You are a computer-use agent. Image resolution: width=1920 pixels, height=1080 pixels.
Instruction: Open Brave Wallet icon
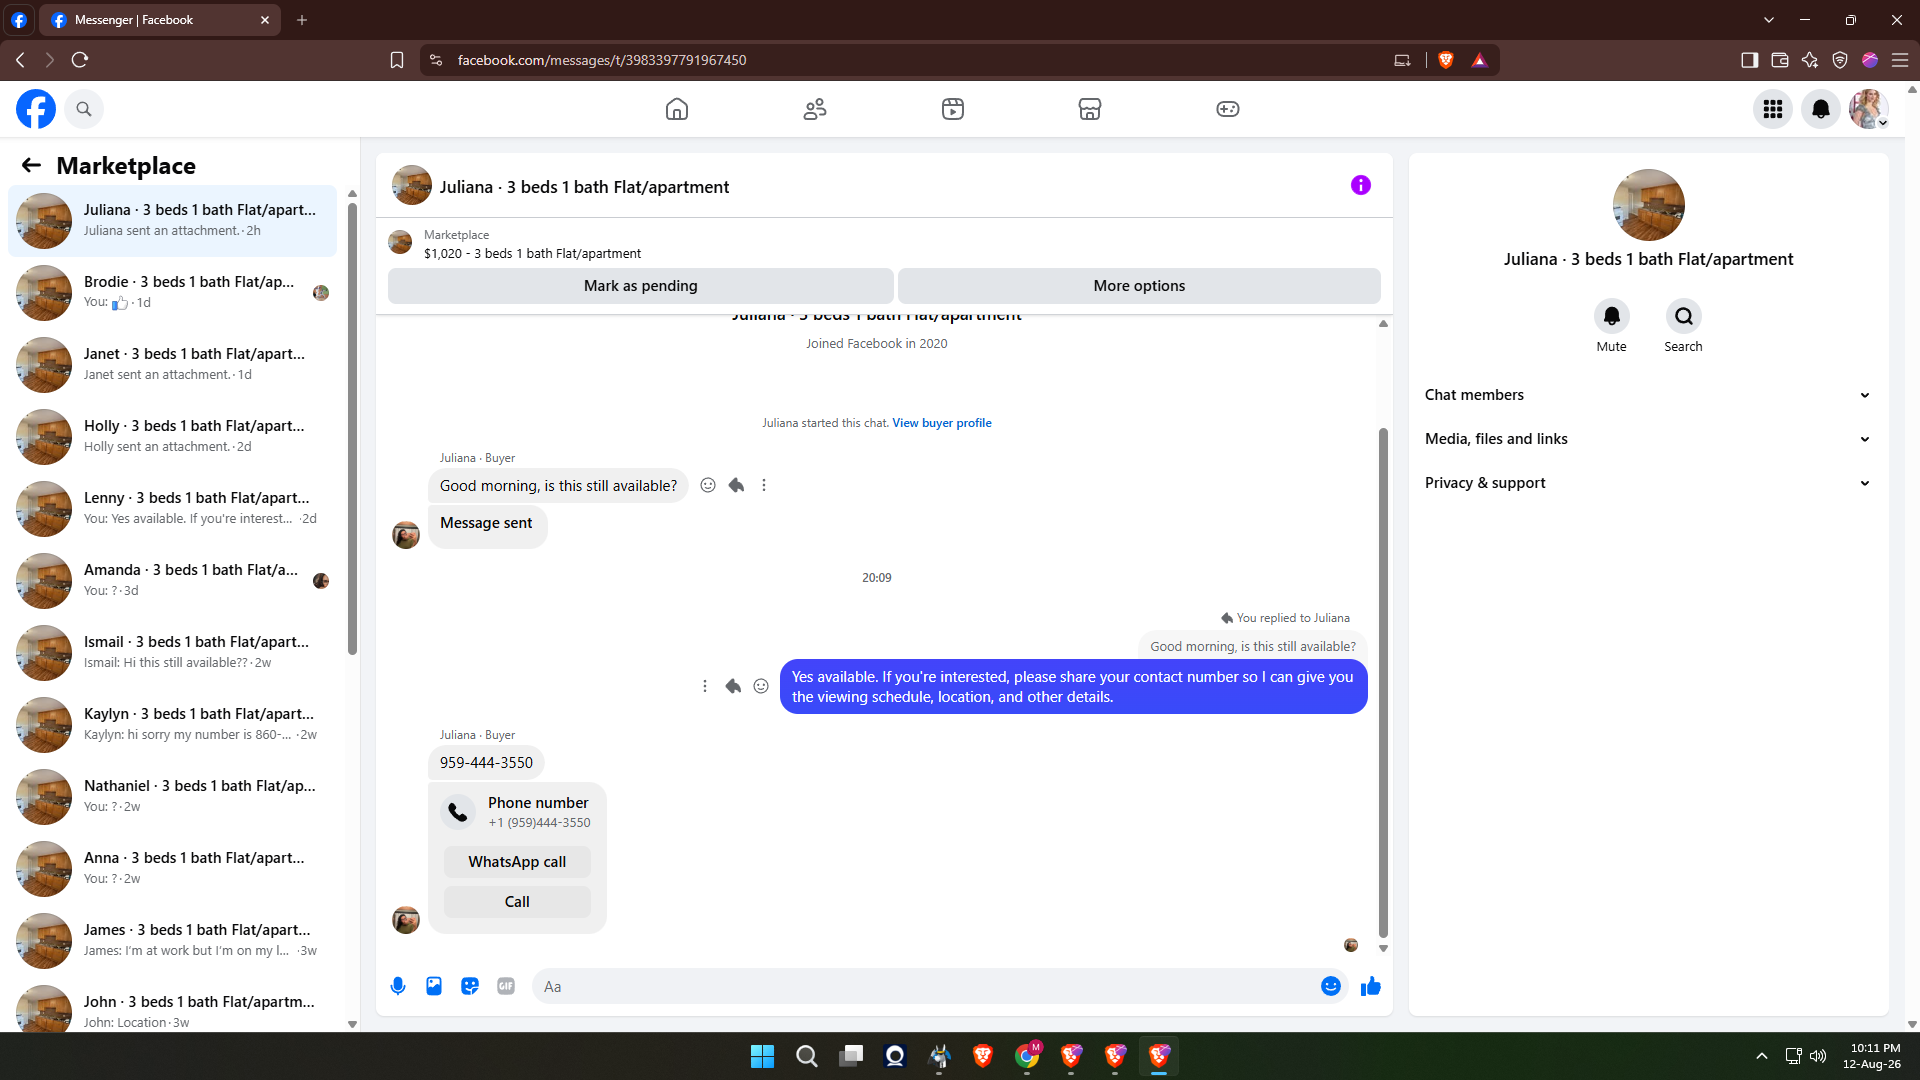tap(1780, 60)
